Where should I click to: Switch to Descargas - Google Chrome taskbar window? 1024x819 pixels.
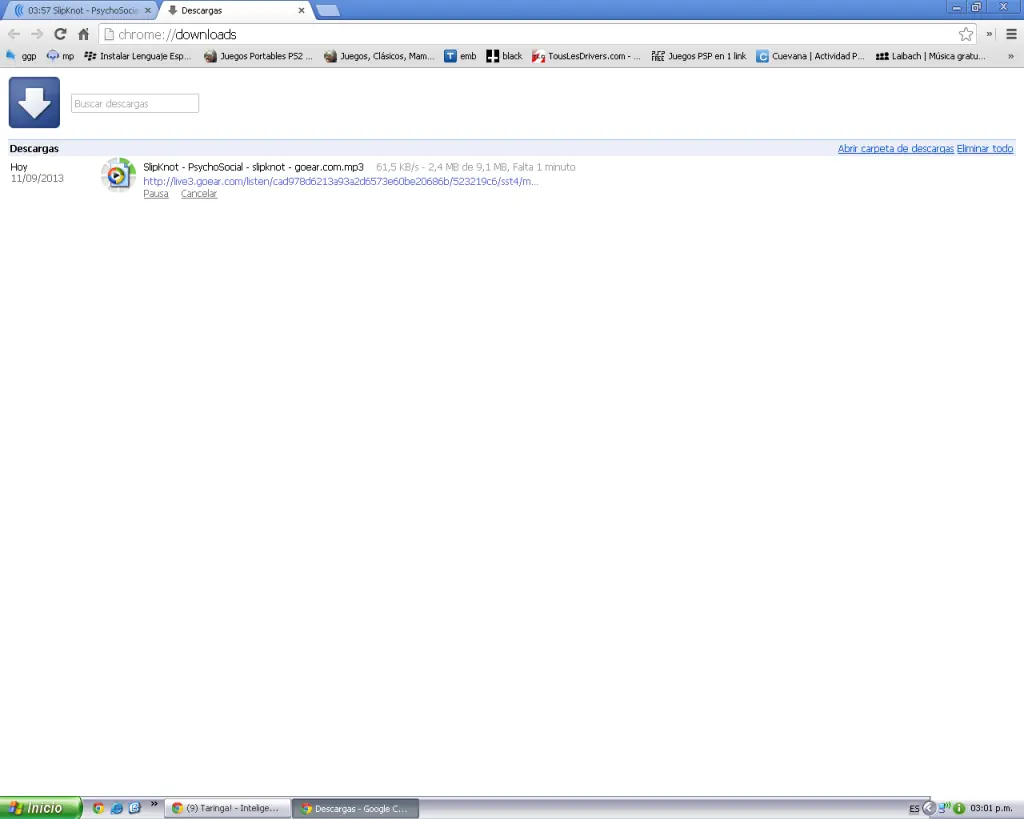tap(355, 809)
